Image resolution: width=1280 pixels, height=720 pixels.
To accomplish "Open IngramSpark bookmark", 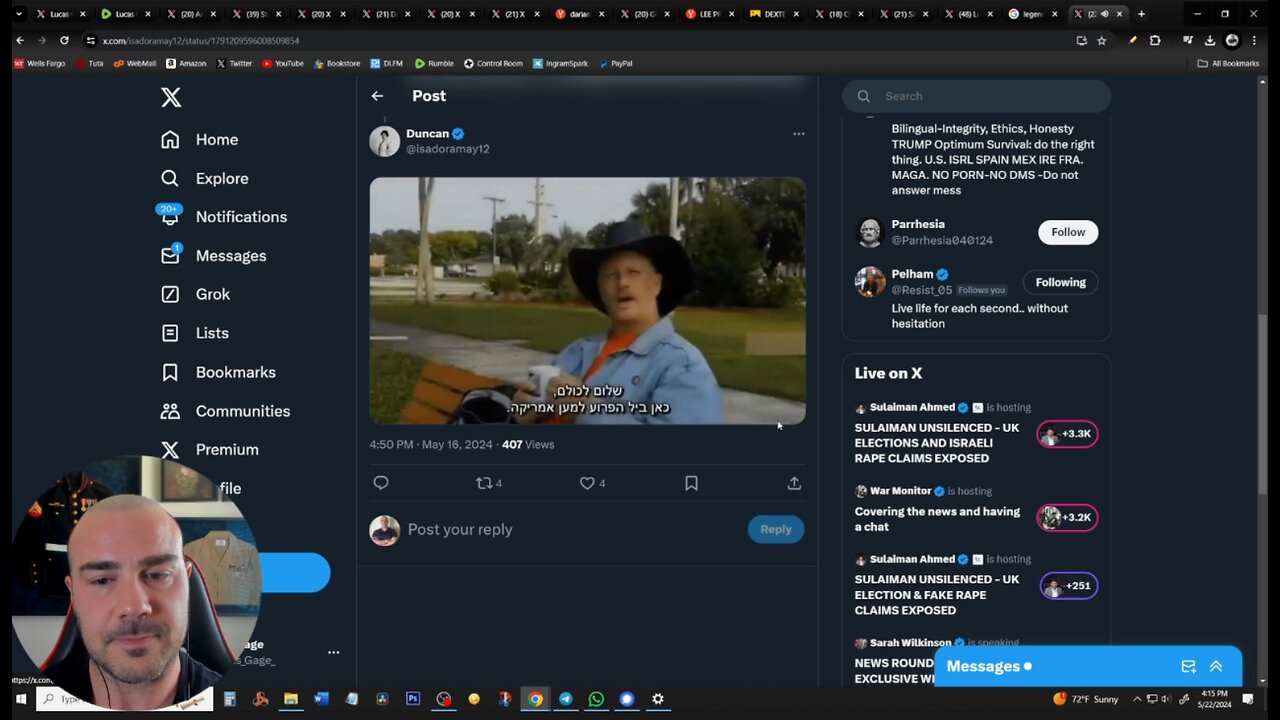I will tap(560, 63).
